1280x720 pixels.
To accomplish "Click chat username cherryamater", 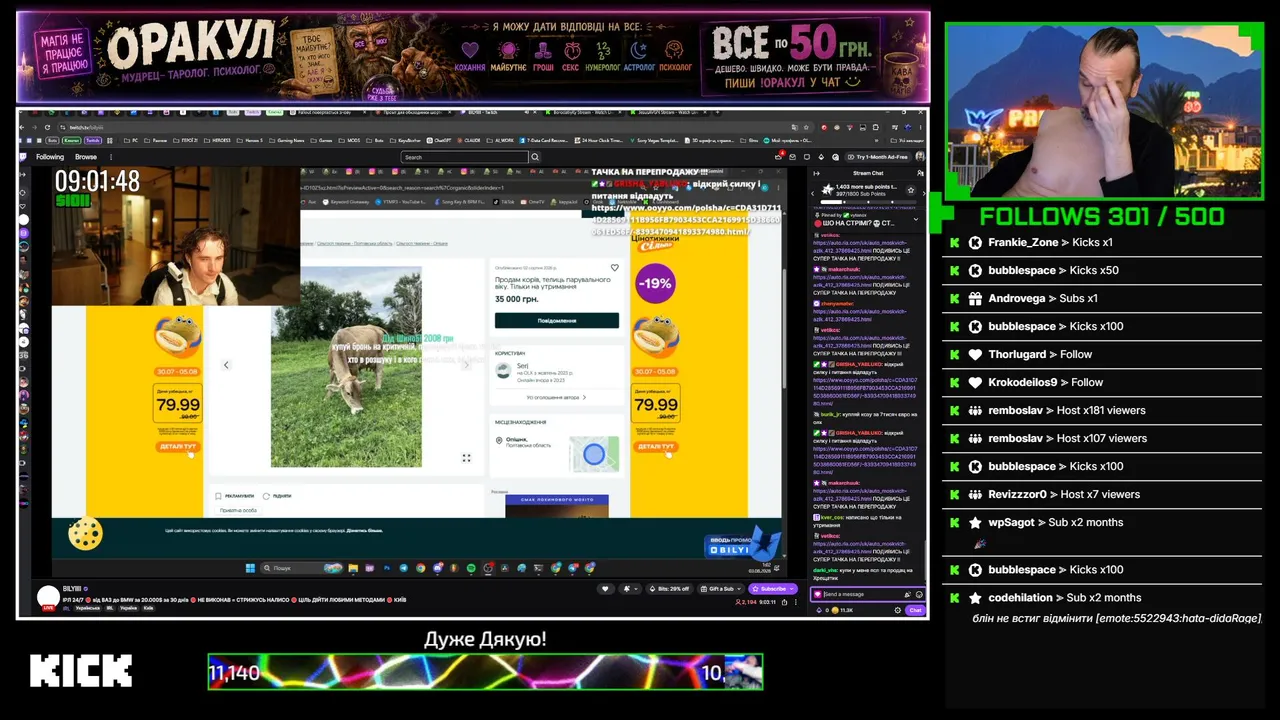I will coord(837,303).
